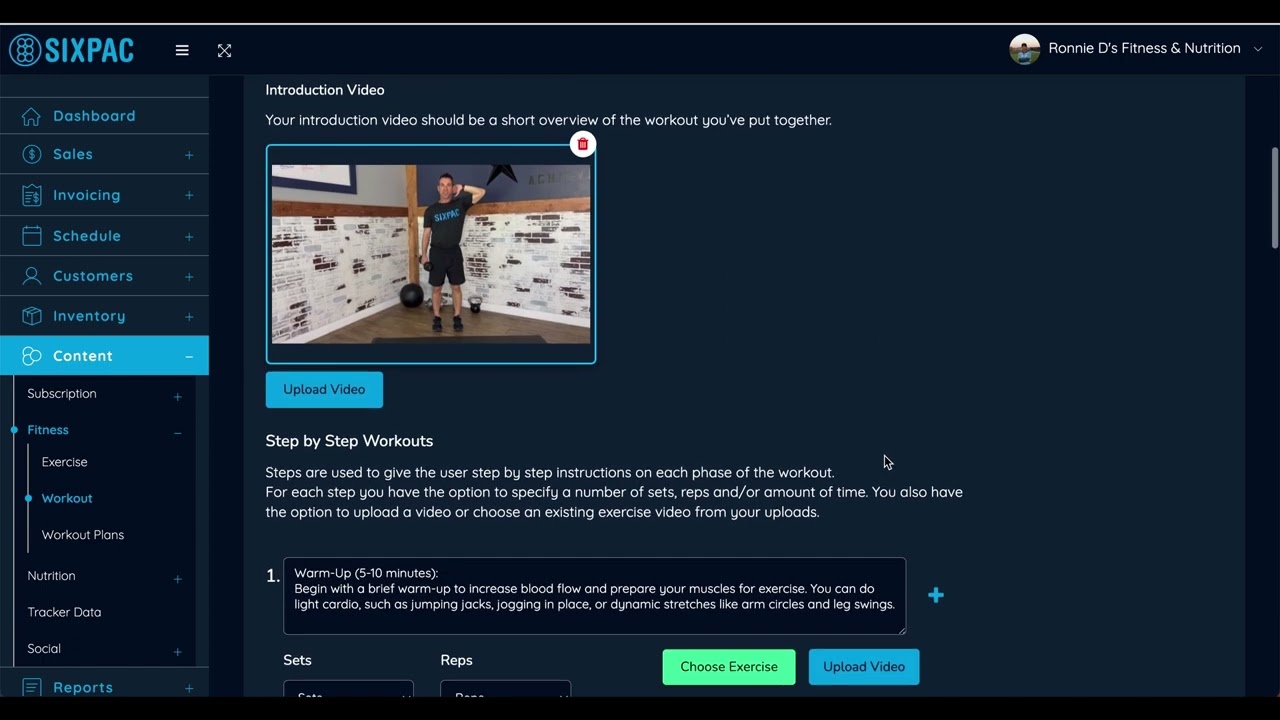Open Workout Plans in sidebar
This screenshot has width=1280, height=720.
[83, 535]
